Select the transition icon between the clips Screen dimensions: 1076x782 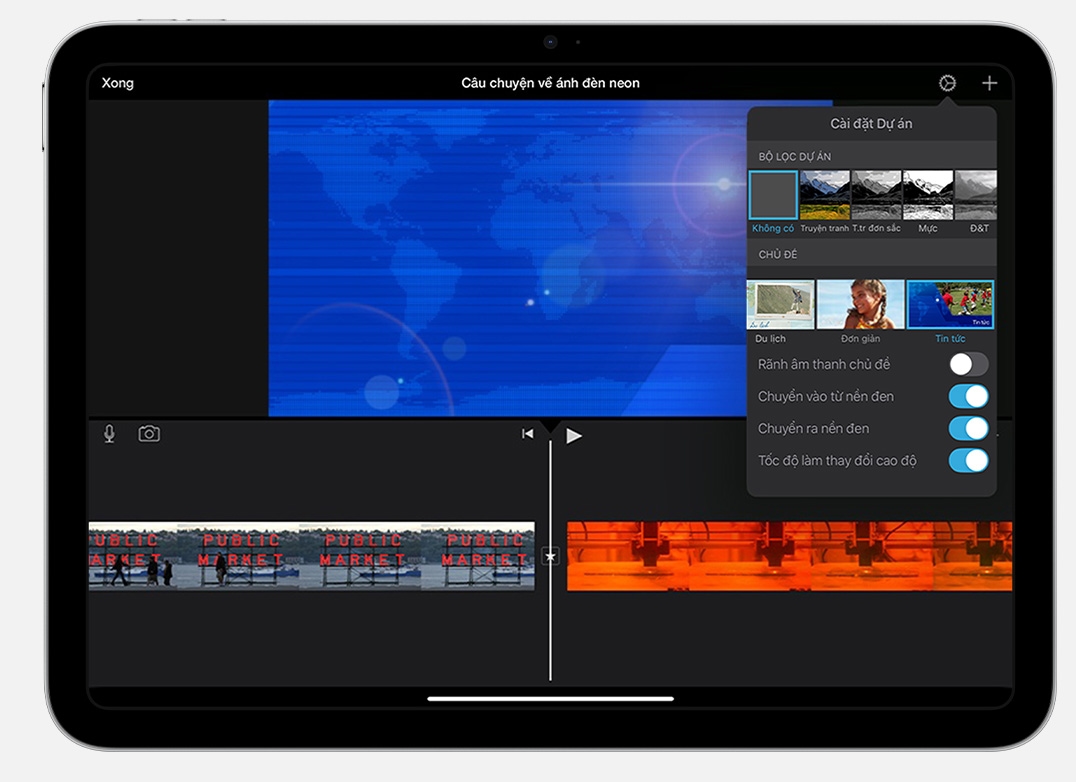550,556
